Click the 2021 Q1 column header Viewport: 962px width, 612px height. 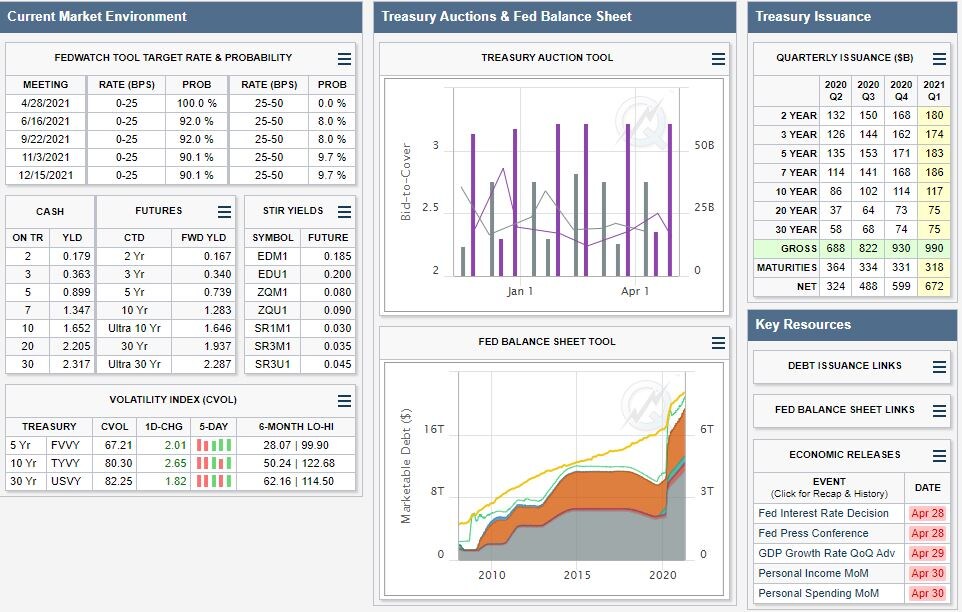[x=934, y=91]
